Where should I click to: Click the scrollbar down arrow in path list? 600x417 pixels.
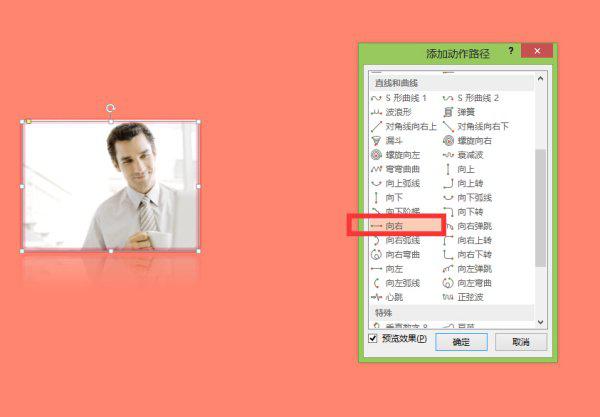pyautogui.click(x=541, y=321)
